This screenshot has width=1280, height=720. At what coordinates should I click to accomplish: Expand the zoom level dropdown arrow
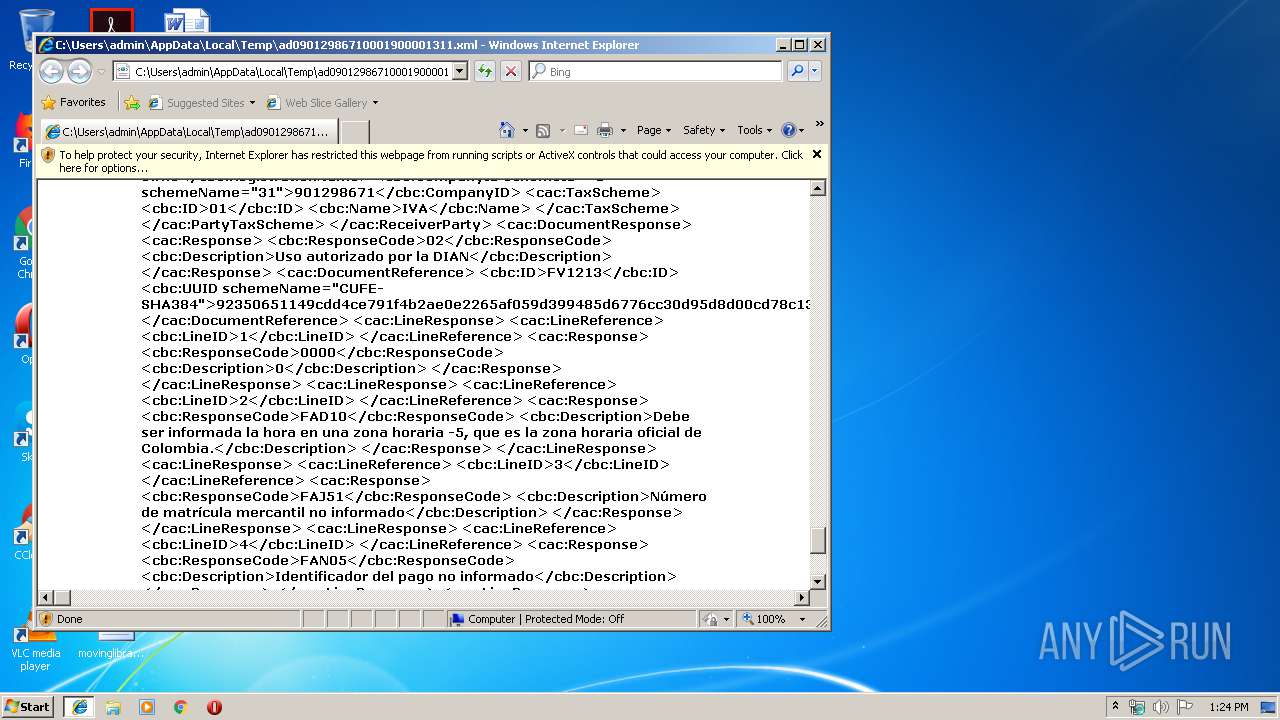pyautogui.click(x=802, y=619)
